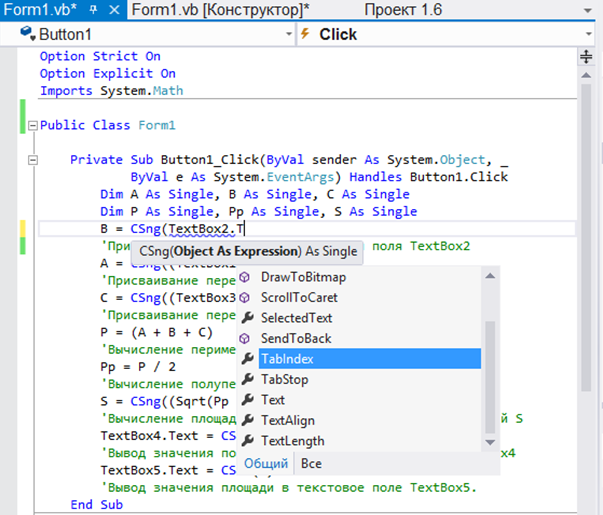The width and height of the screenshot is (603, 515).
Task: Pin the Form1.vb tab
Action: (93, 10)
